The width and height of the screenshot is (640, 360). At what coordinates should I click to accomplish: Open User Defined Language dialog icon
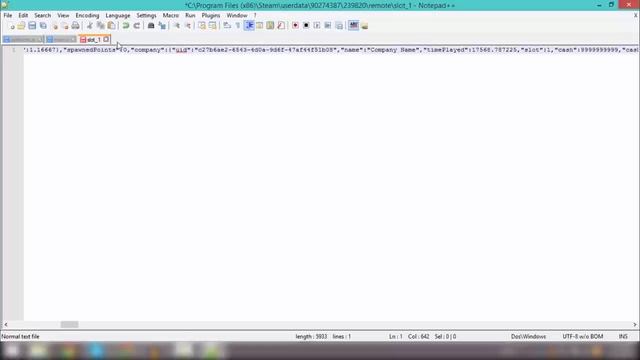click(x=260, y=26)
